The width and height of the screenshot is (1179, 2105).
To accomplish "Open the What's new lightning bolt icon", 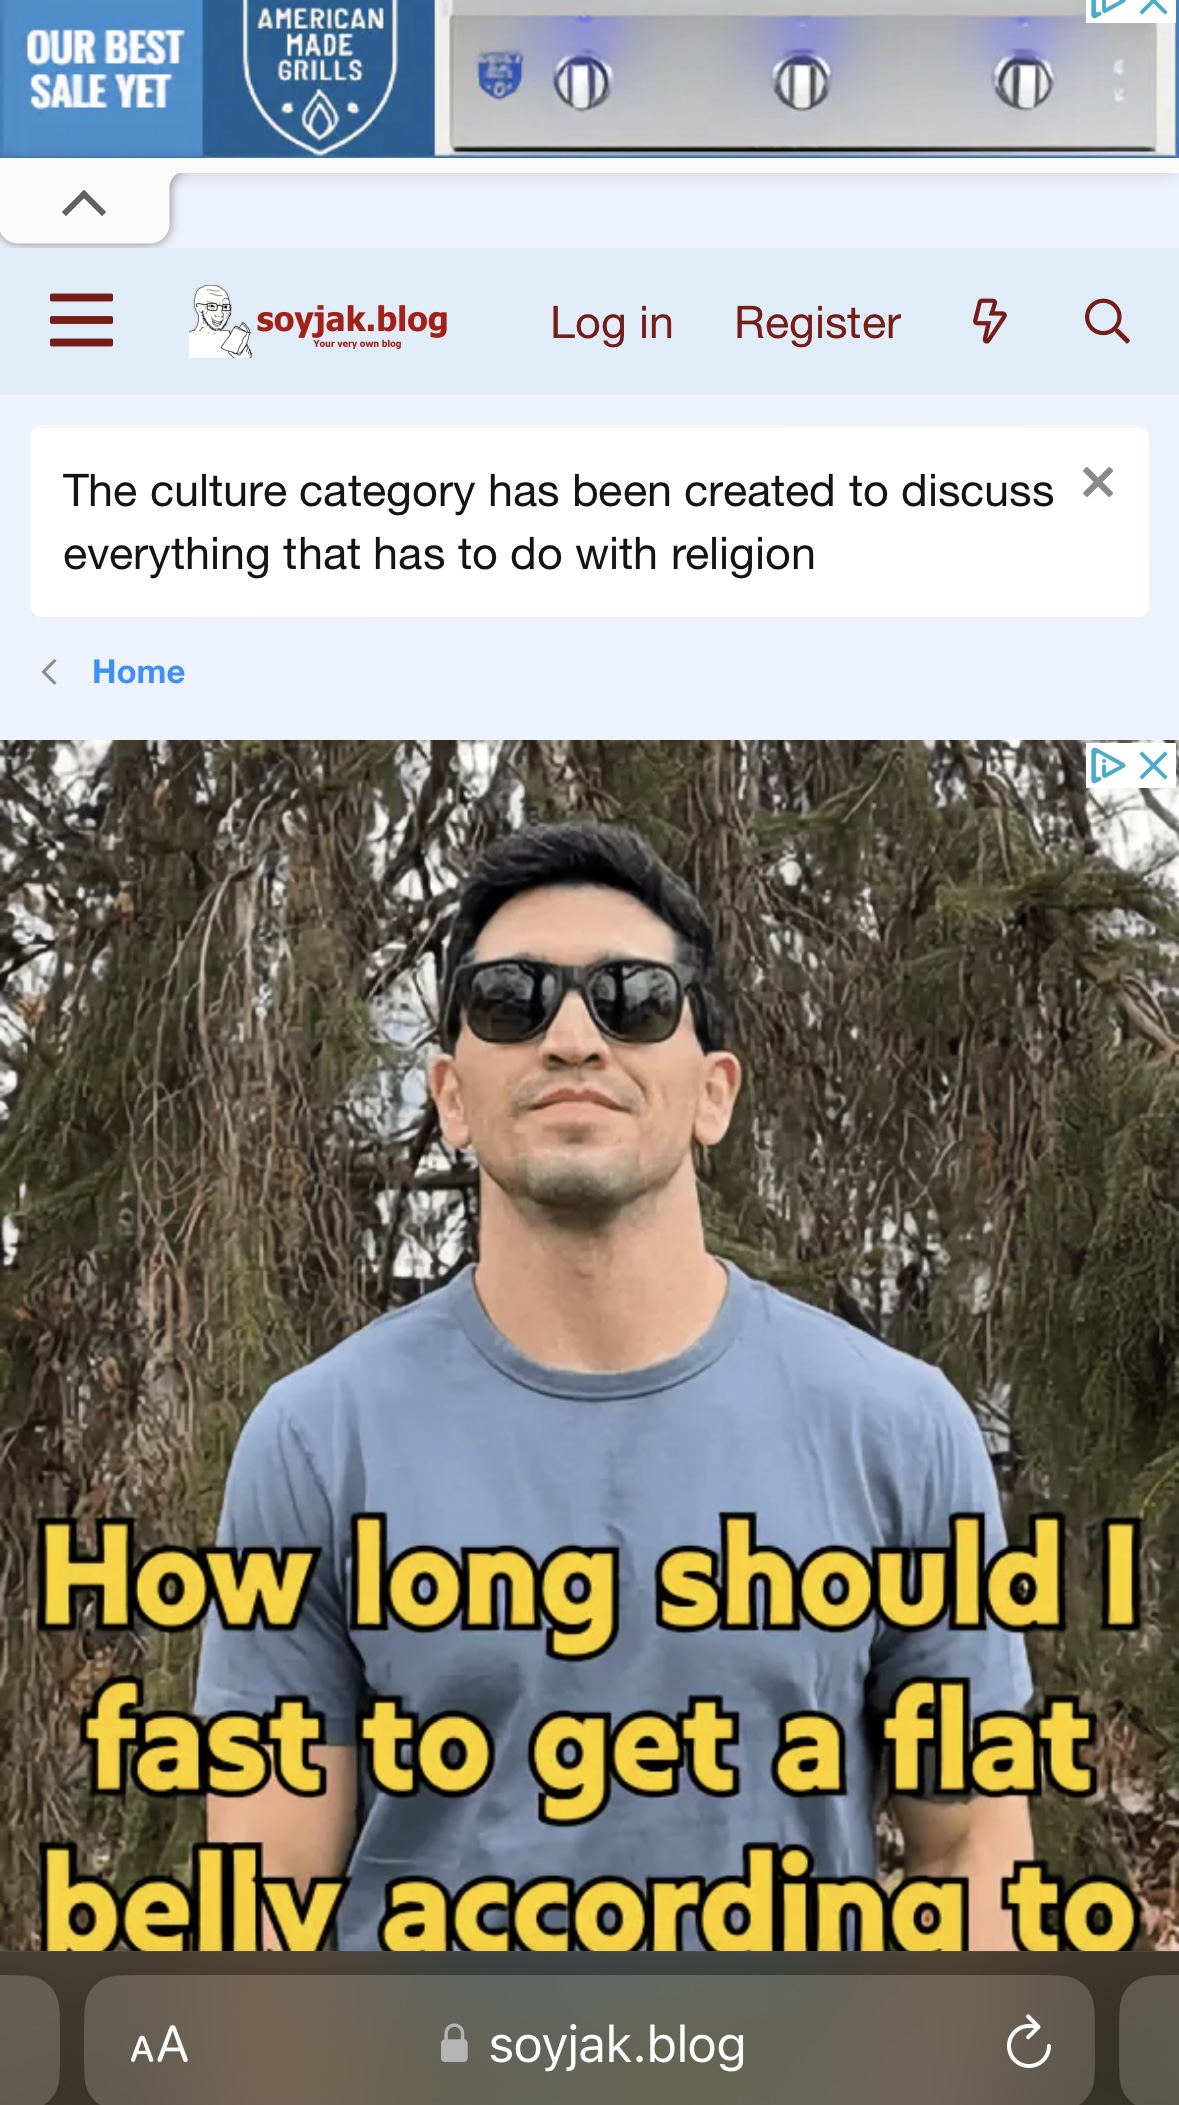I will pyautogui.click(x=989, y=321).
